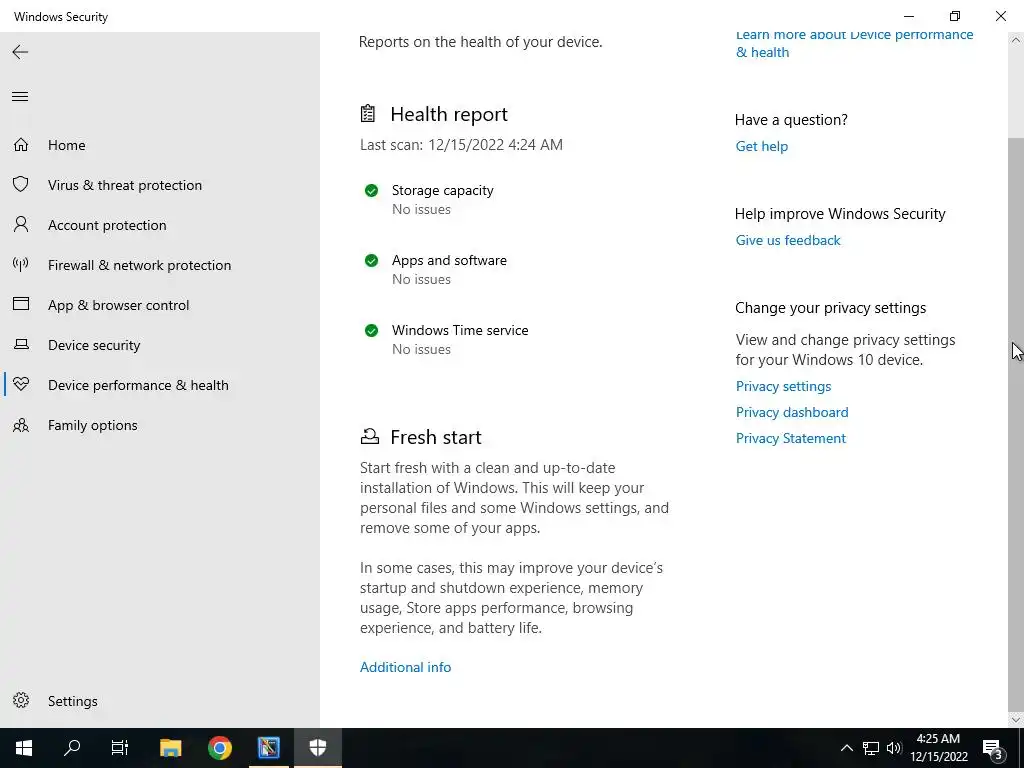
Task: Go to Home page
Action: (x=67, y=145)
